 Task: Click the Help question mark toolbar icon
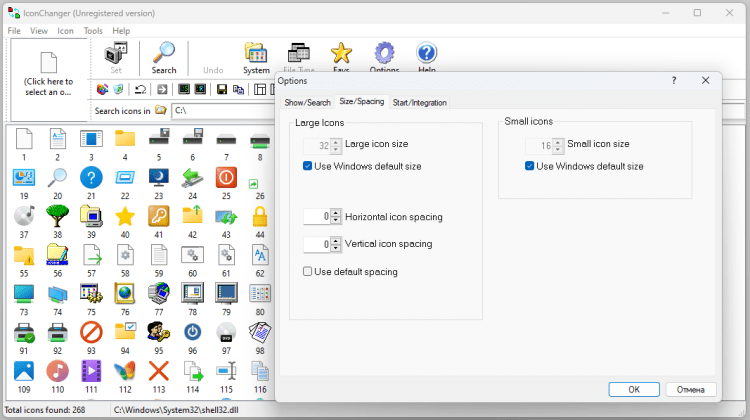[427, 56]
